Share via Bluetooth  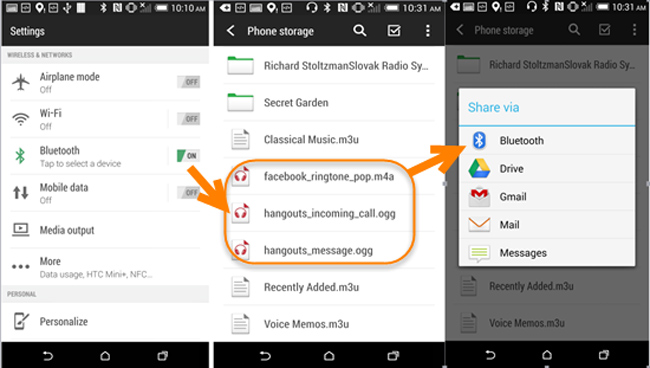(x=547, y=140)
